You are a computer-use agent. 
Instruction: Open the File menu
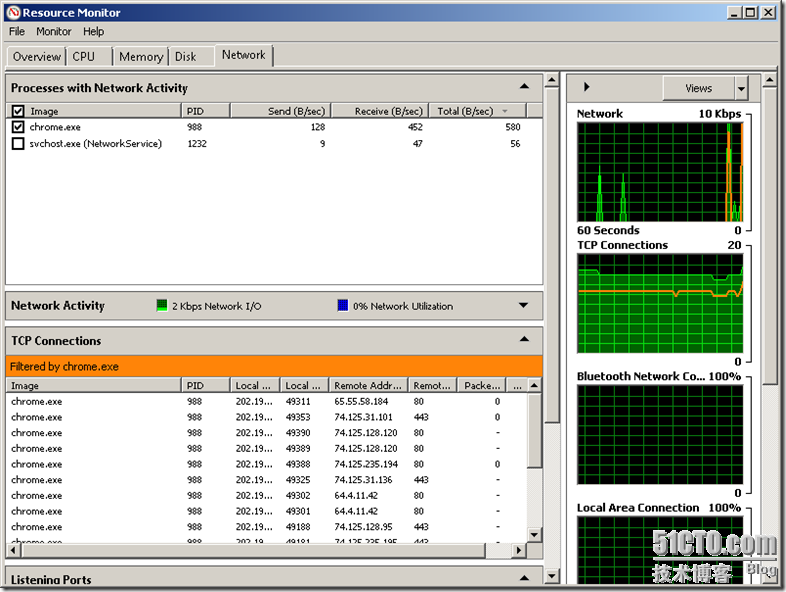pos(17,32)
